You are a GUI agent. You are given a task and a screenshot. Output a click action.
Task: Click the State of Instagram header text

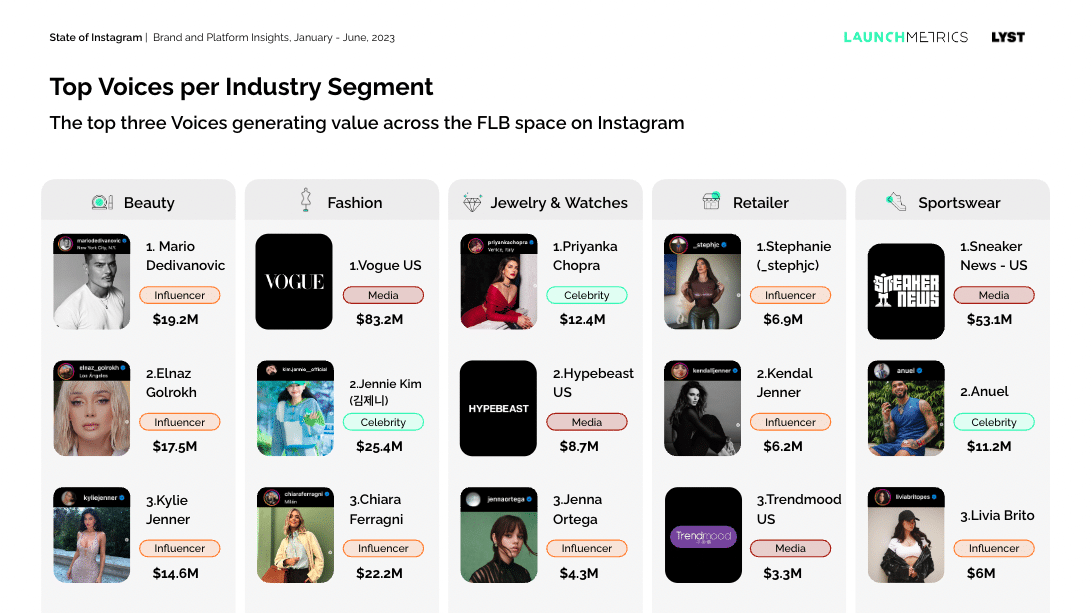95,38
